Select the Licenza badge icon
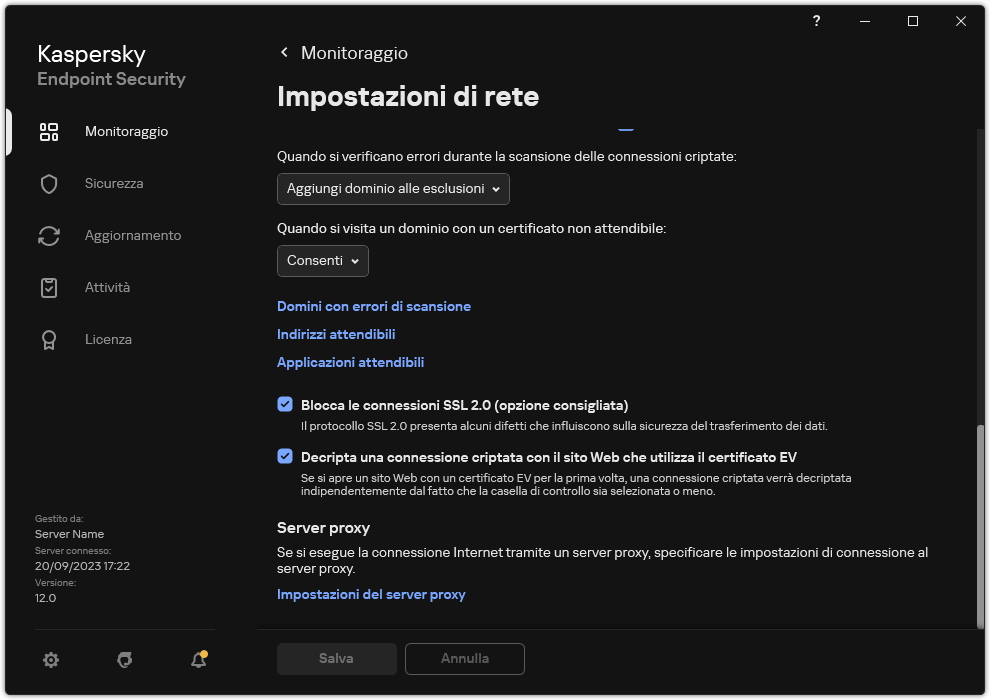Viewport: 990px width, 700px height. coord(48,339)
